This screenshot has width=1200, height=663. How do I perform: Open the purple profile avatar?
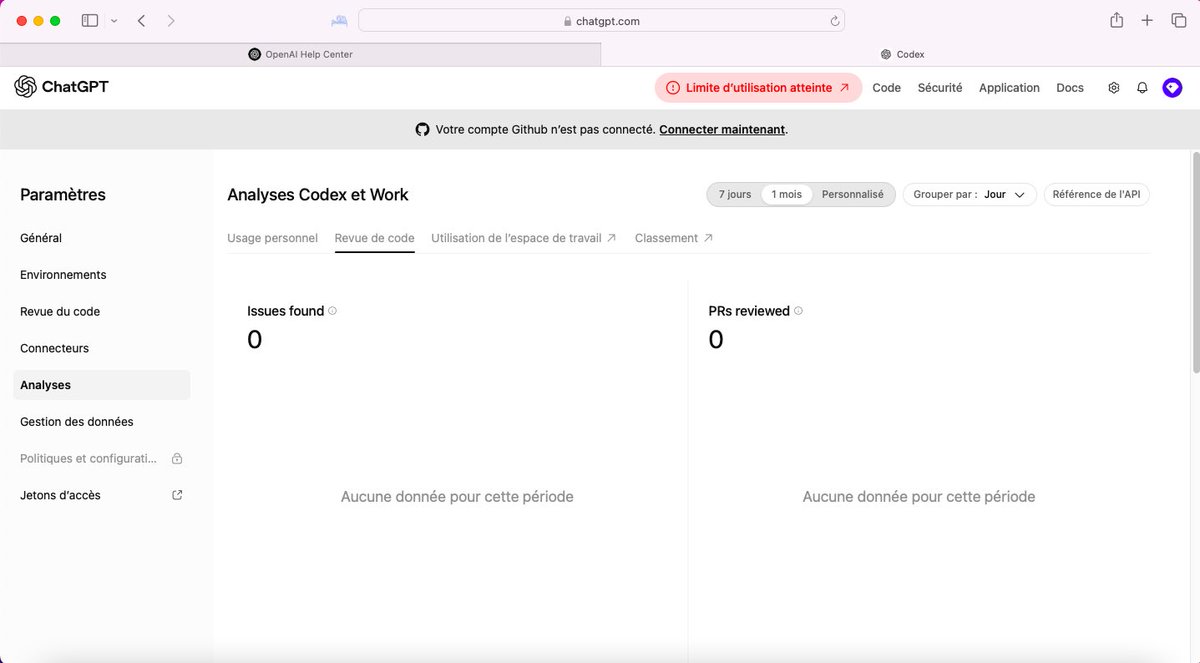click(x=1172, y=88)
